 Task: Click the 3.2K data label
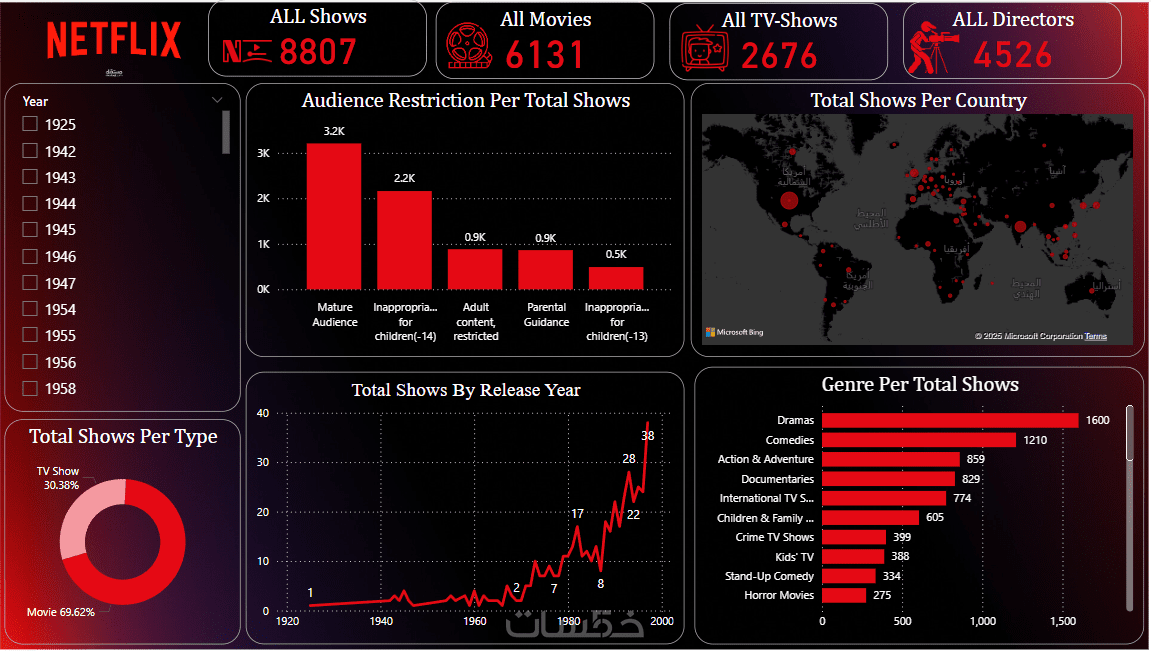(x=334, y=131)
